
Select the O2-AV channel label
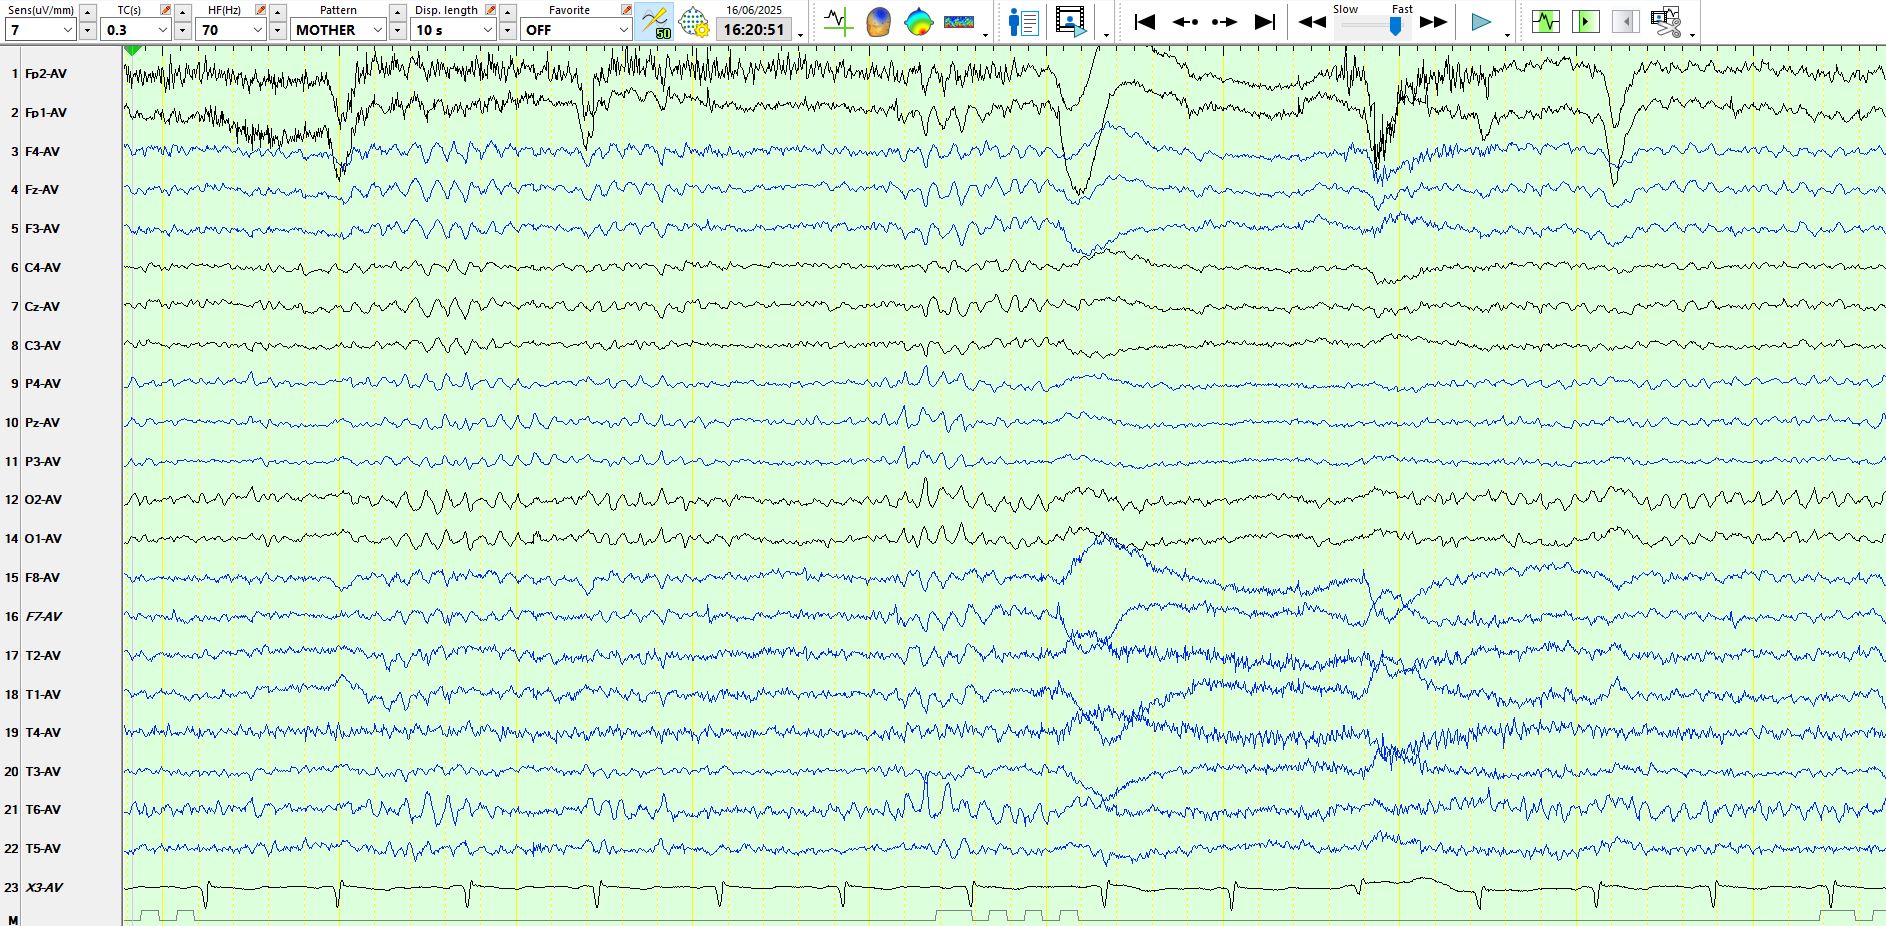coord(43,500)
